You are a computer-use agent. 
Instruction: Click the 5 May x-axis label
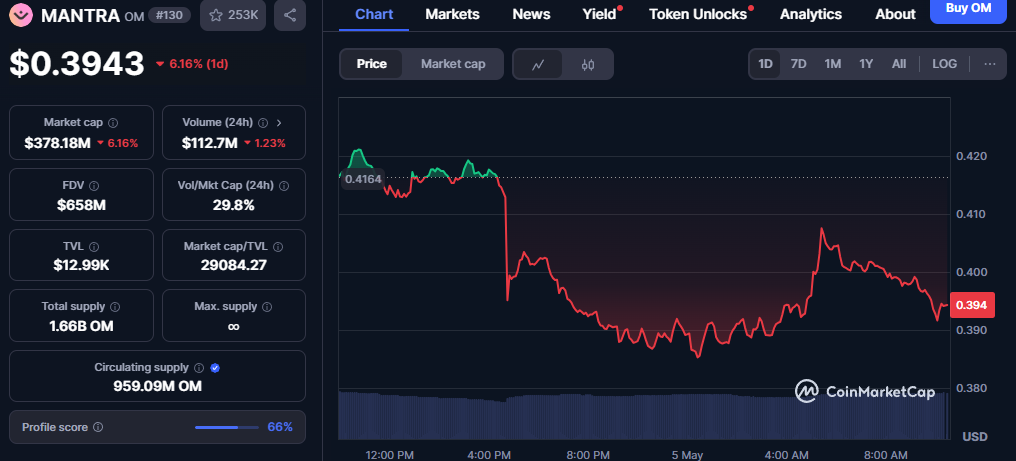click(687, 455)
